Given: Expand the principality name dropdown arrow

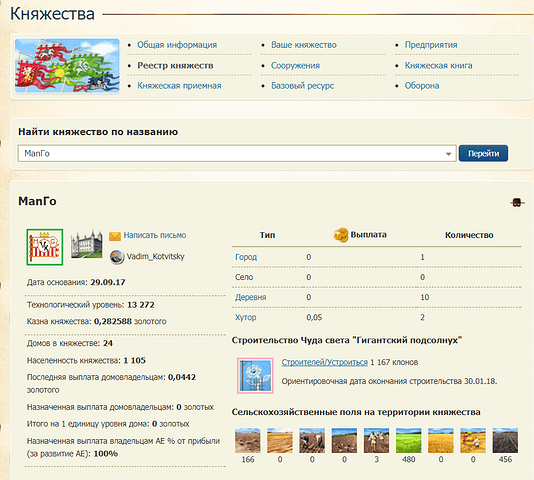Looking at the screenshot, I should coord(449,154).
